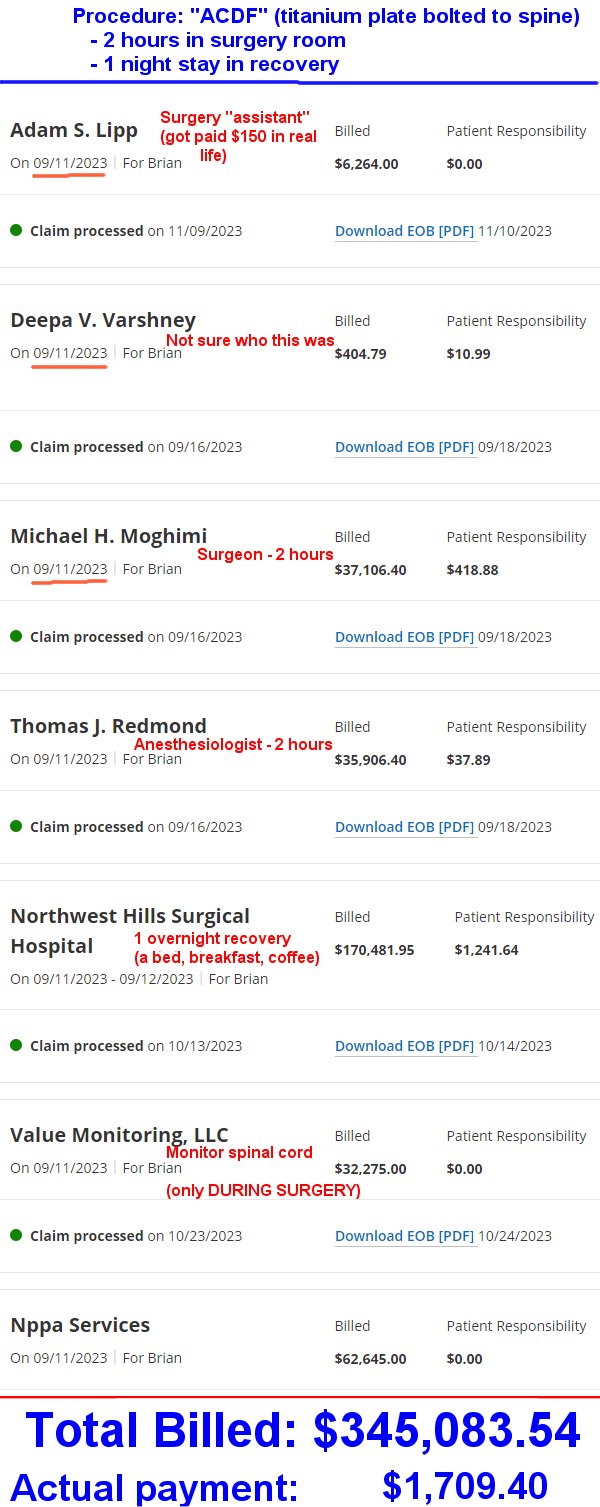
Task: Click green status dot on Deepa V. Varshney claim
Action: coord(16,446)
